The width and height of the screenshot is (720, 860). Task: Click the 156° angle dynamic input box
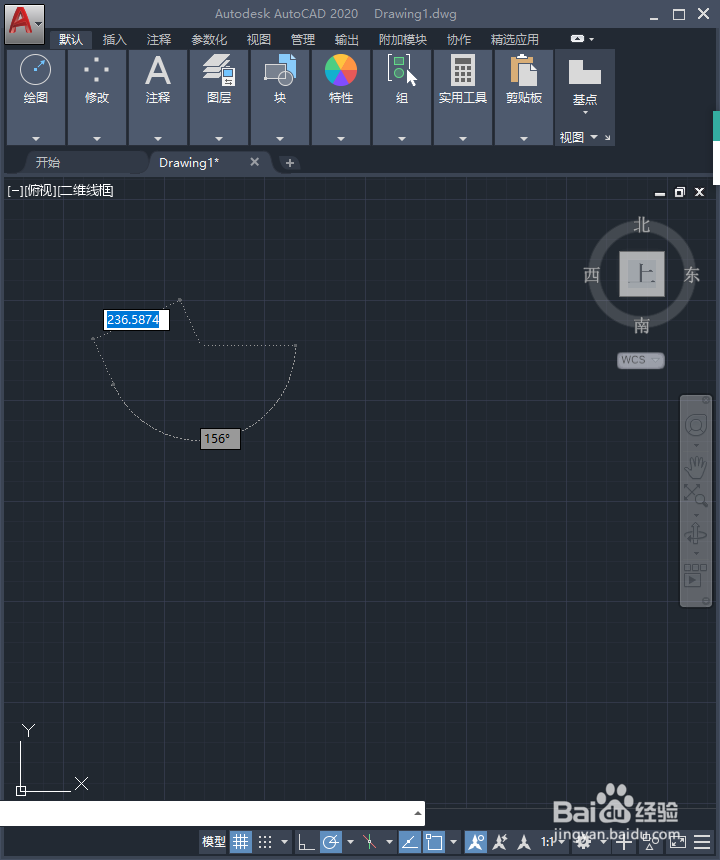[x=220, y=439]
